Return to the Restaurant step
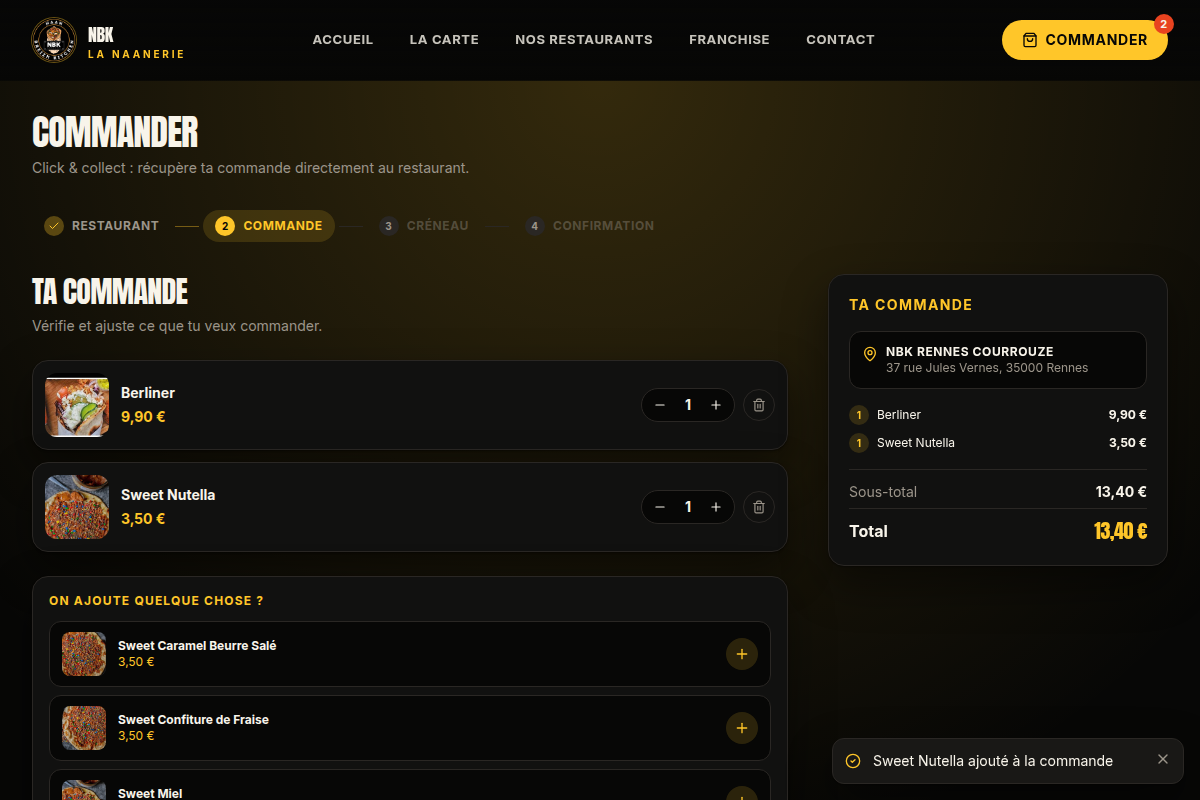The height and width of the screenshot is (800, 1200). 102,226
